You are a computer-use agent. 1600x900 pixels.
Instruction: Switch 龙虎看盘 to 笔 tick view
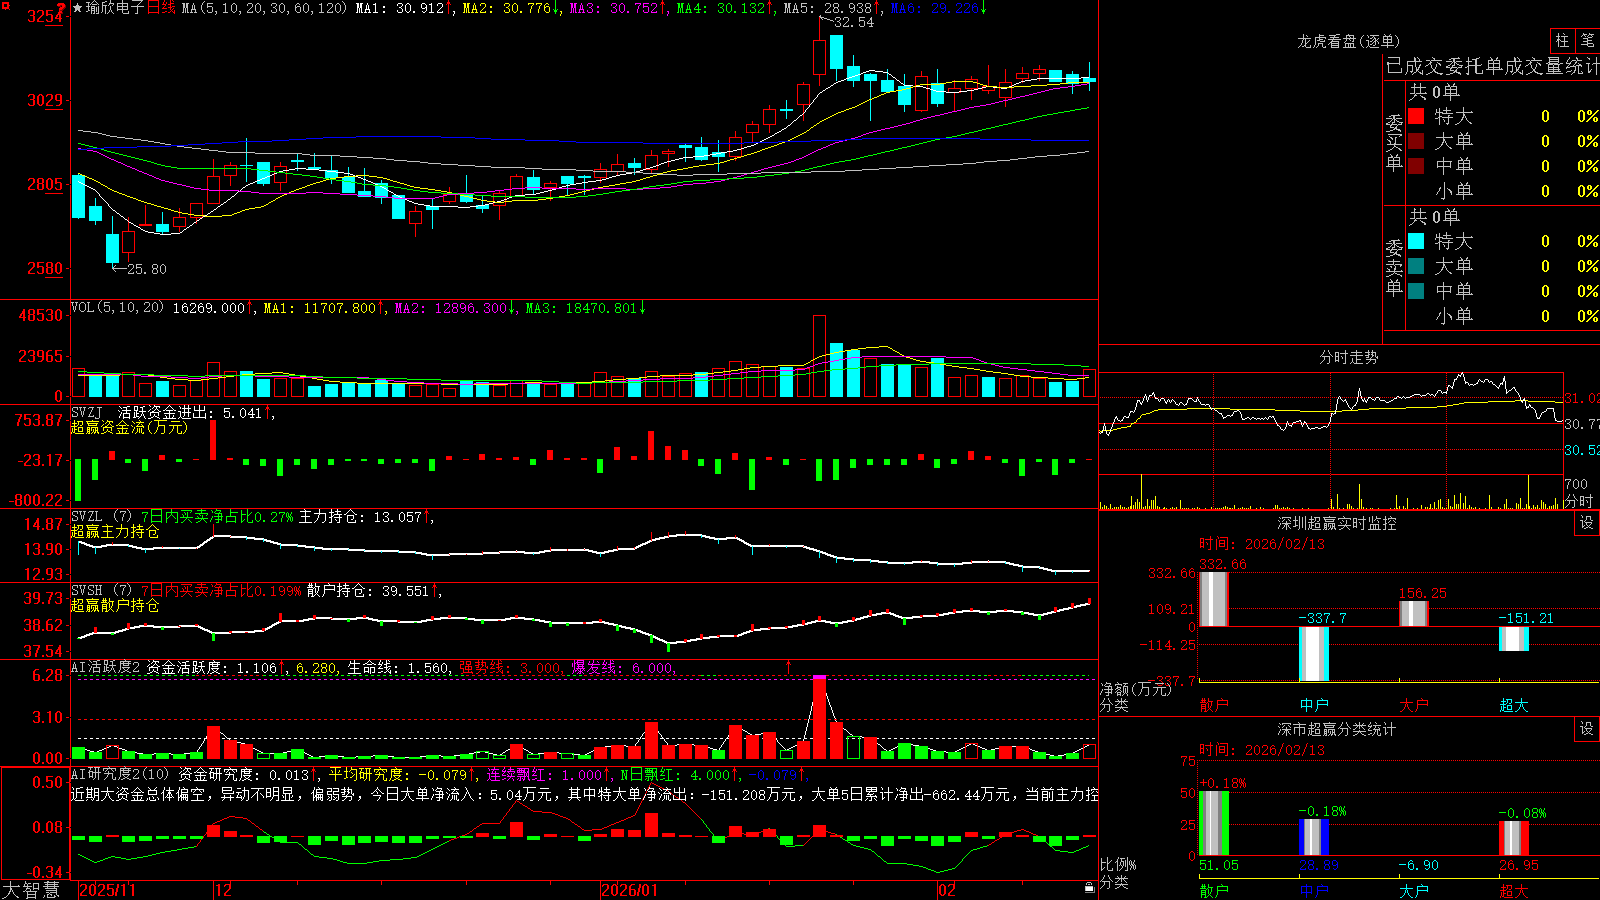click(x=1587, y=40)
